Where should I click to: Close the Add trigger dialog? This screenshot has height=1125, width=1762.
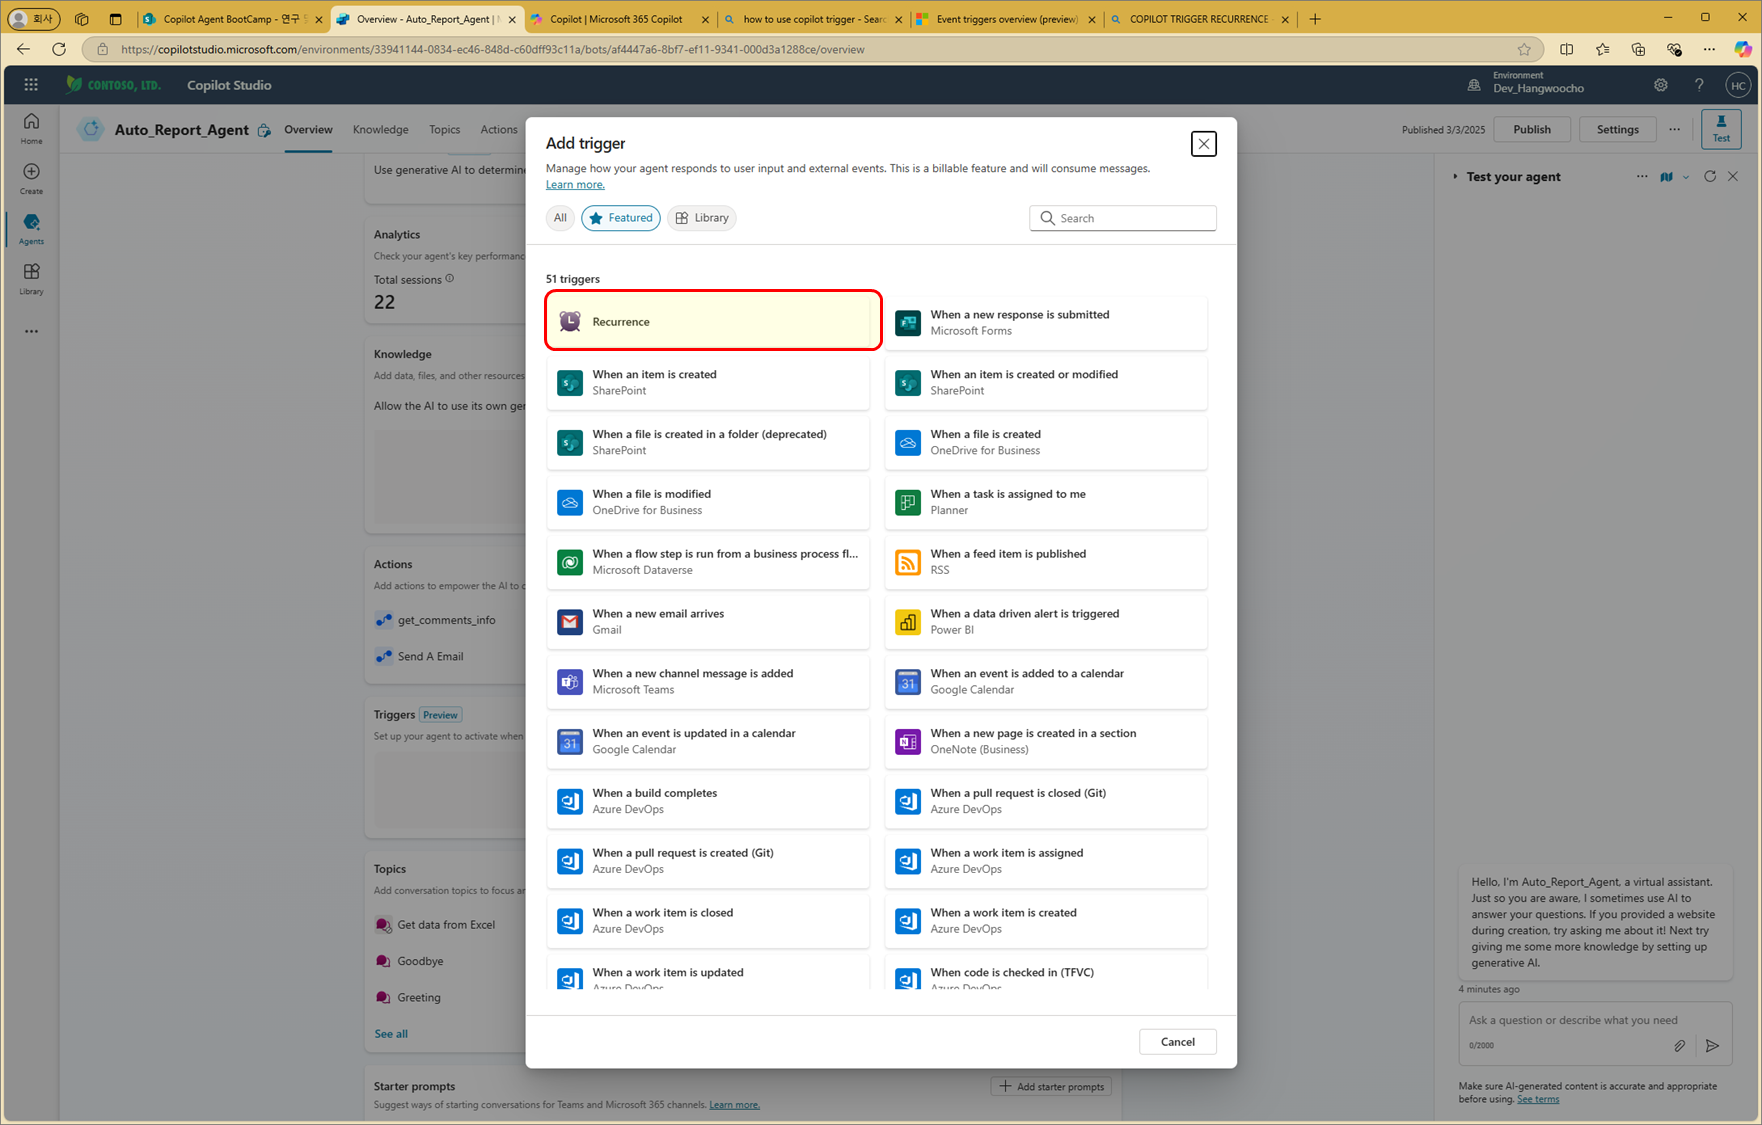pos(1204,144)
